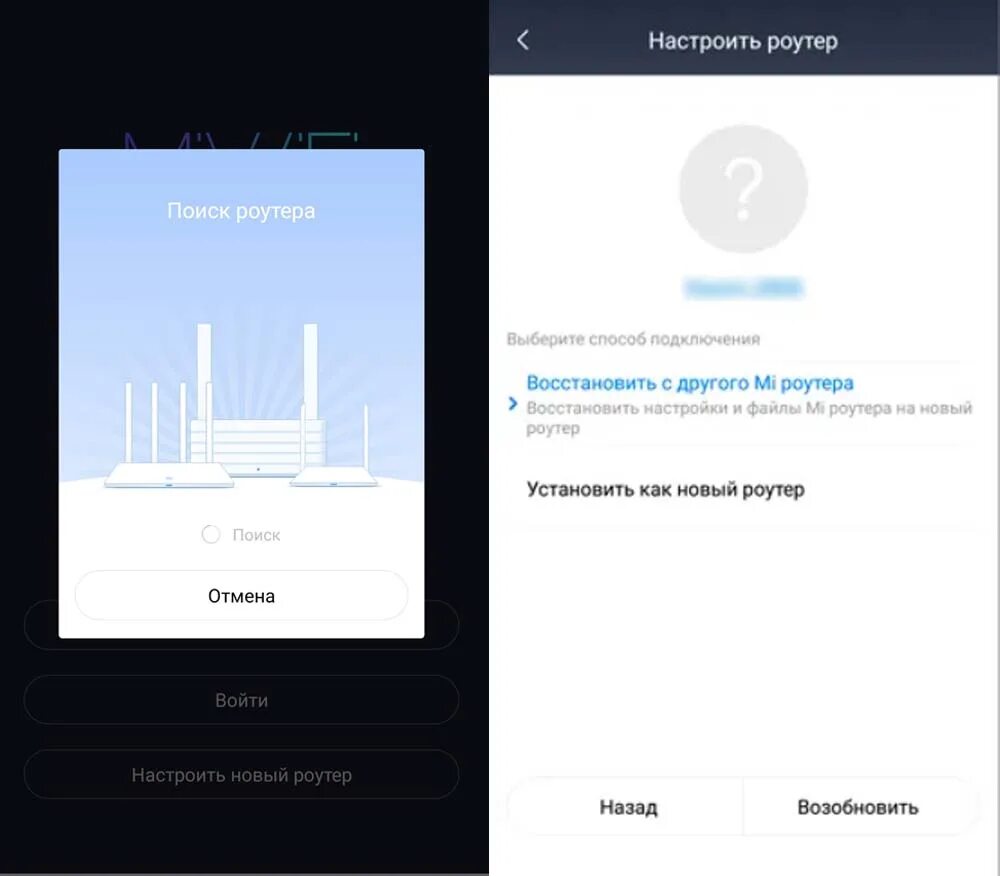Choose Настроить новый роутер
This screenshot has height=876, width=1000.
click(241, 775)
